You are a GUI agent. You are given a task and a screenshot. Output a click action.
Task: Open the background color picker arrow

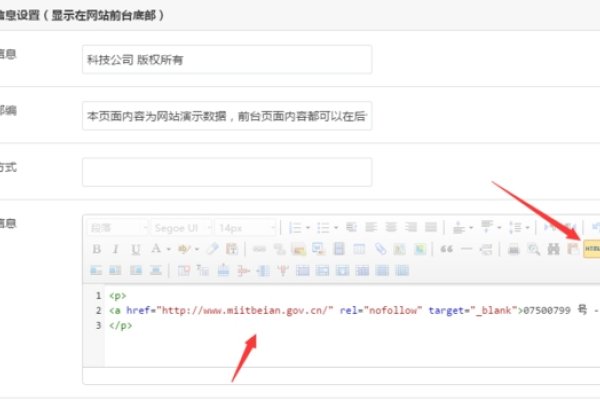point(197,249)
